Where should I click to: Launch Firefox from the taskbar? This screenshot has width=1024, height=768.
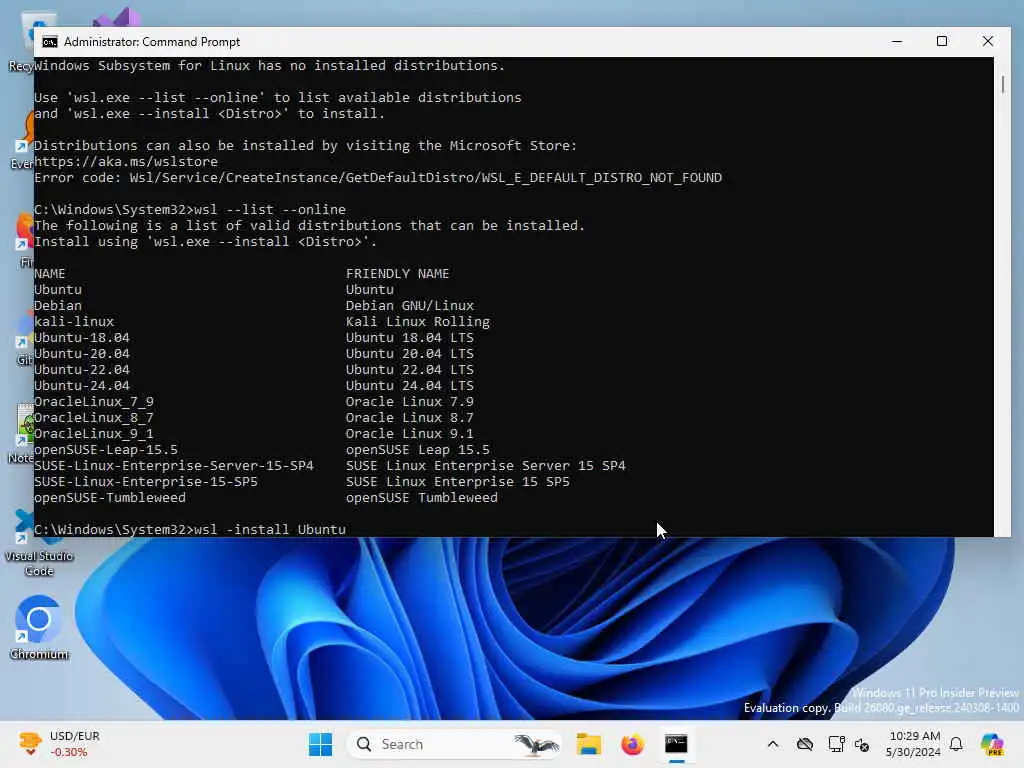coord(632,744)
